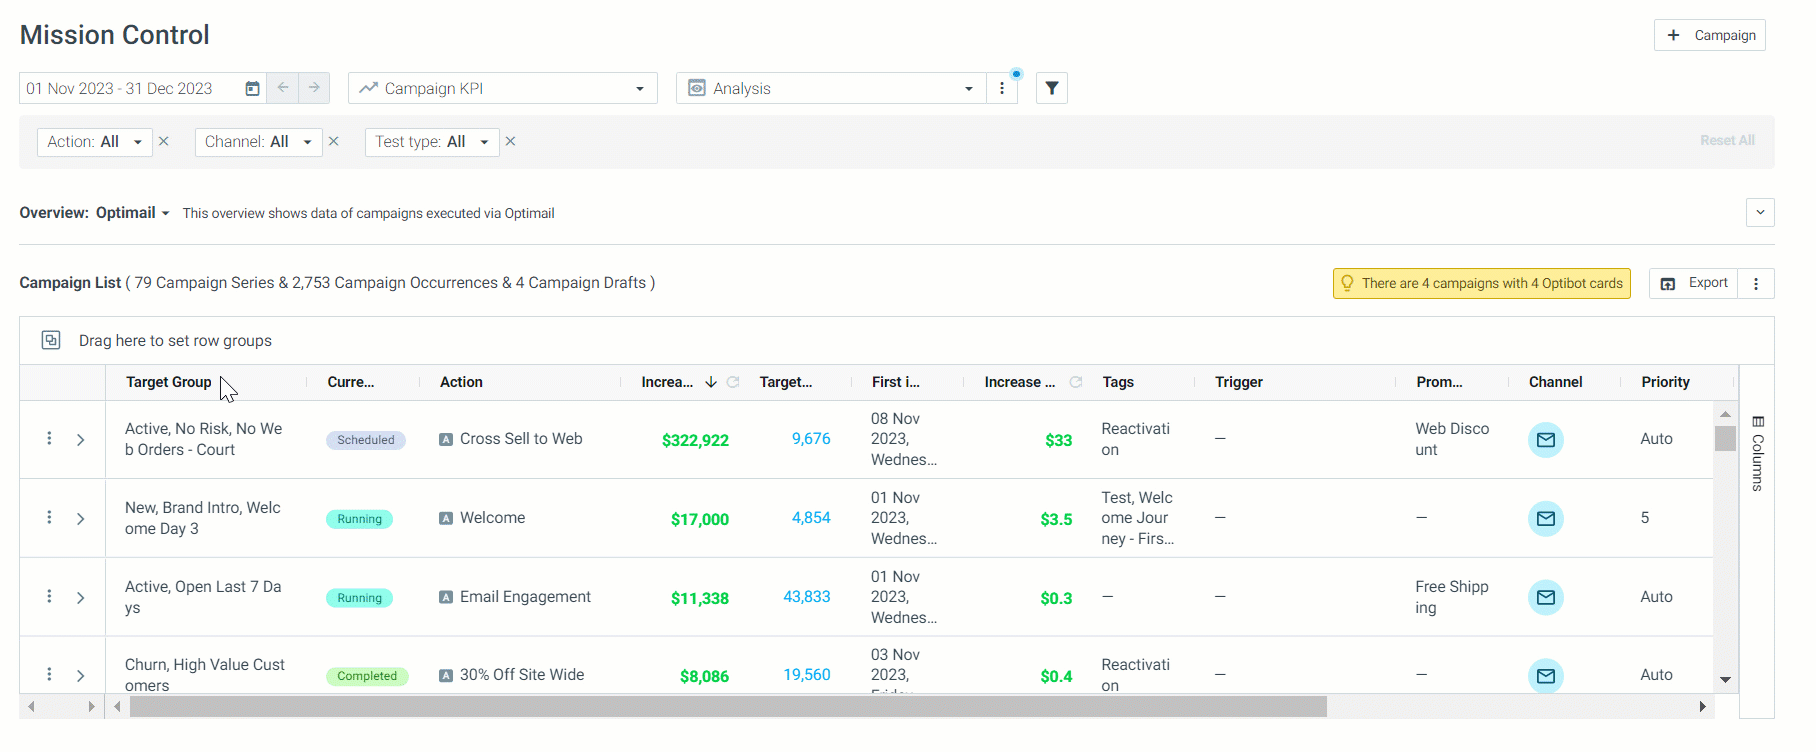
Task: Go to the previous date range arrow
Action: click(283, 88)
